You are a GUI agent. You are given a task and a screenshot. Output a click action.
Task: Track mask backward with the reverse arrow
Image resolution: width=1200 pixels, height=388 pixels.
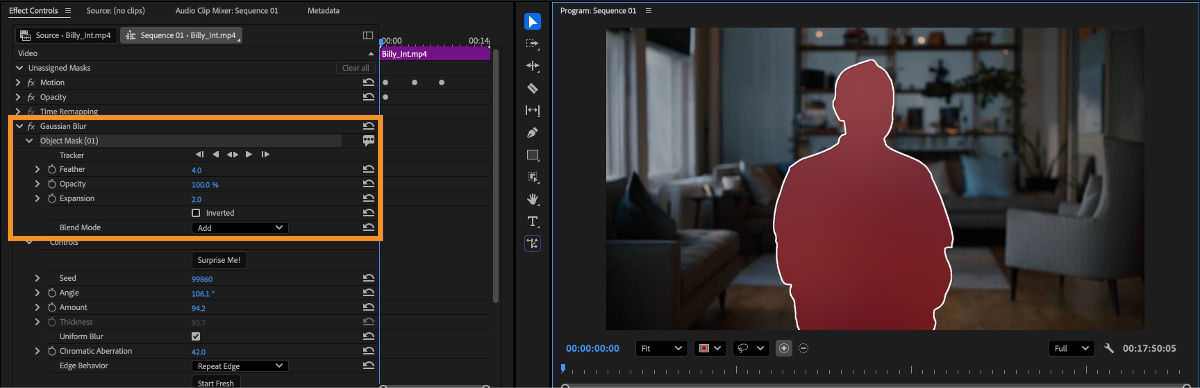215,154
